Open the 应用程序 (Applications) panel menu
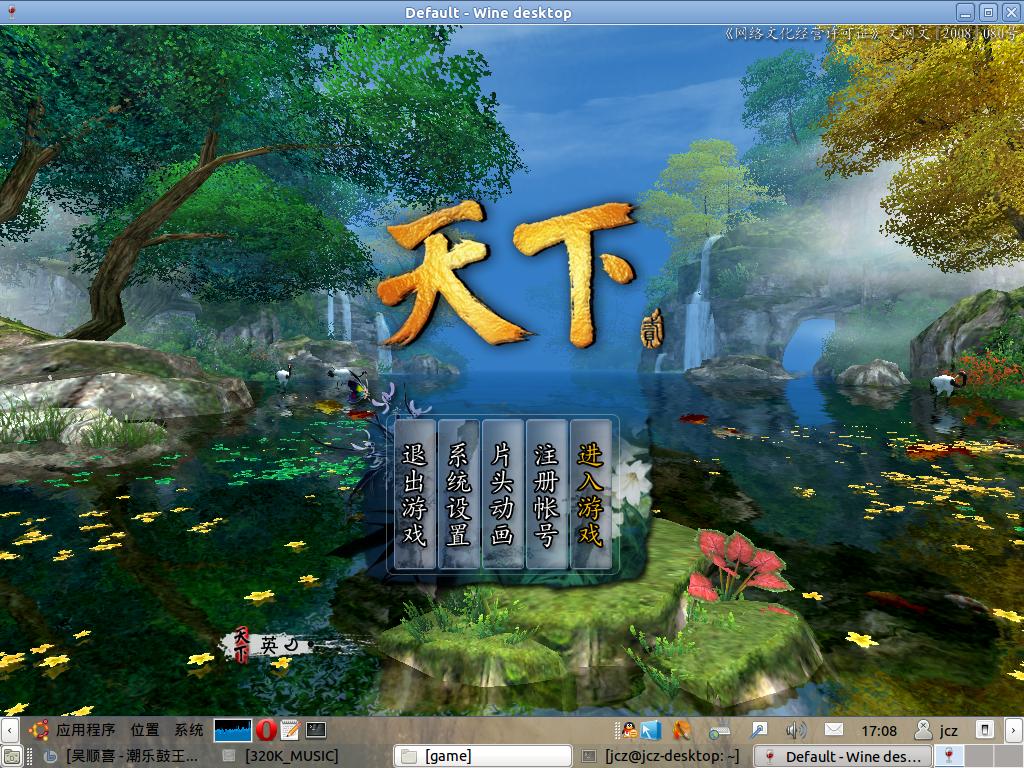Viewport: 1024px width, 768px height. coord(86,730)
